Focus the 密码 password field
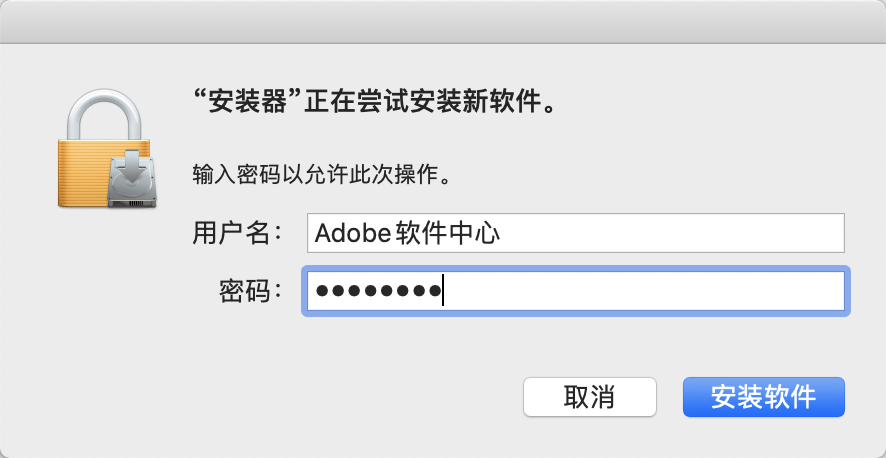This screenshot has width=886, height=458. [x=575, y=291]
